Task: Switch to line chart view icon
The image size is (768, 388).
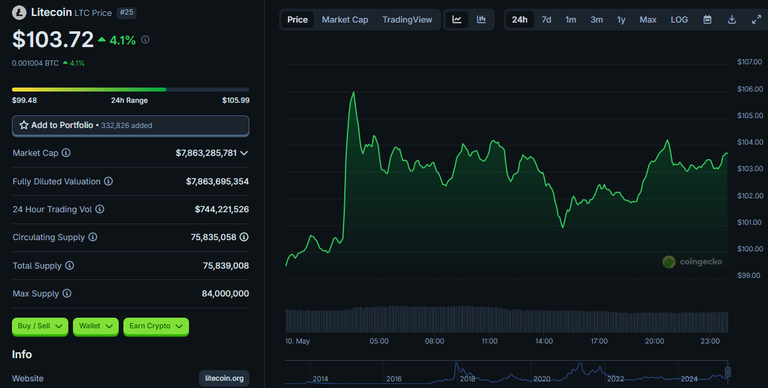Action: click(x=456, y=20)
